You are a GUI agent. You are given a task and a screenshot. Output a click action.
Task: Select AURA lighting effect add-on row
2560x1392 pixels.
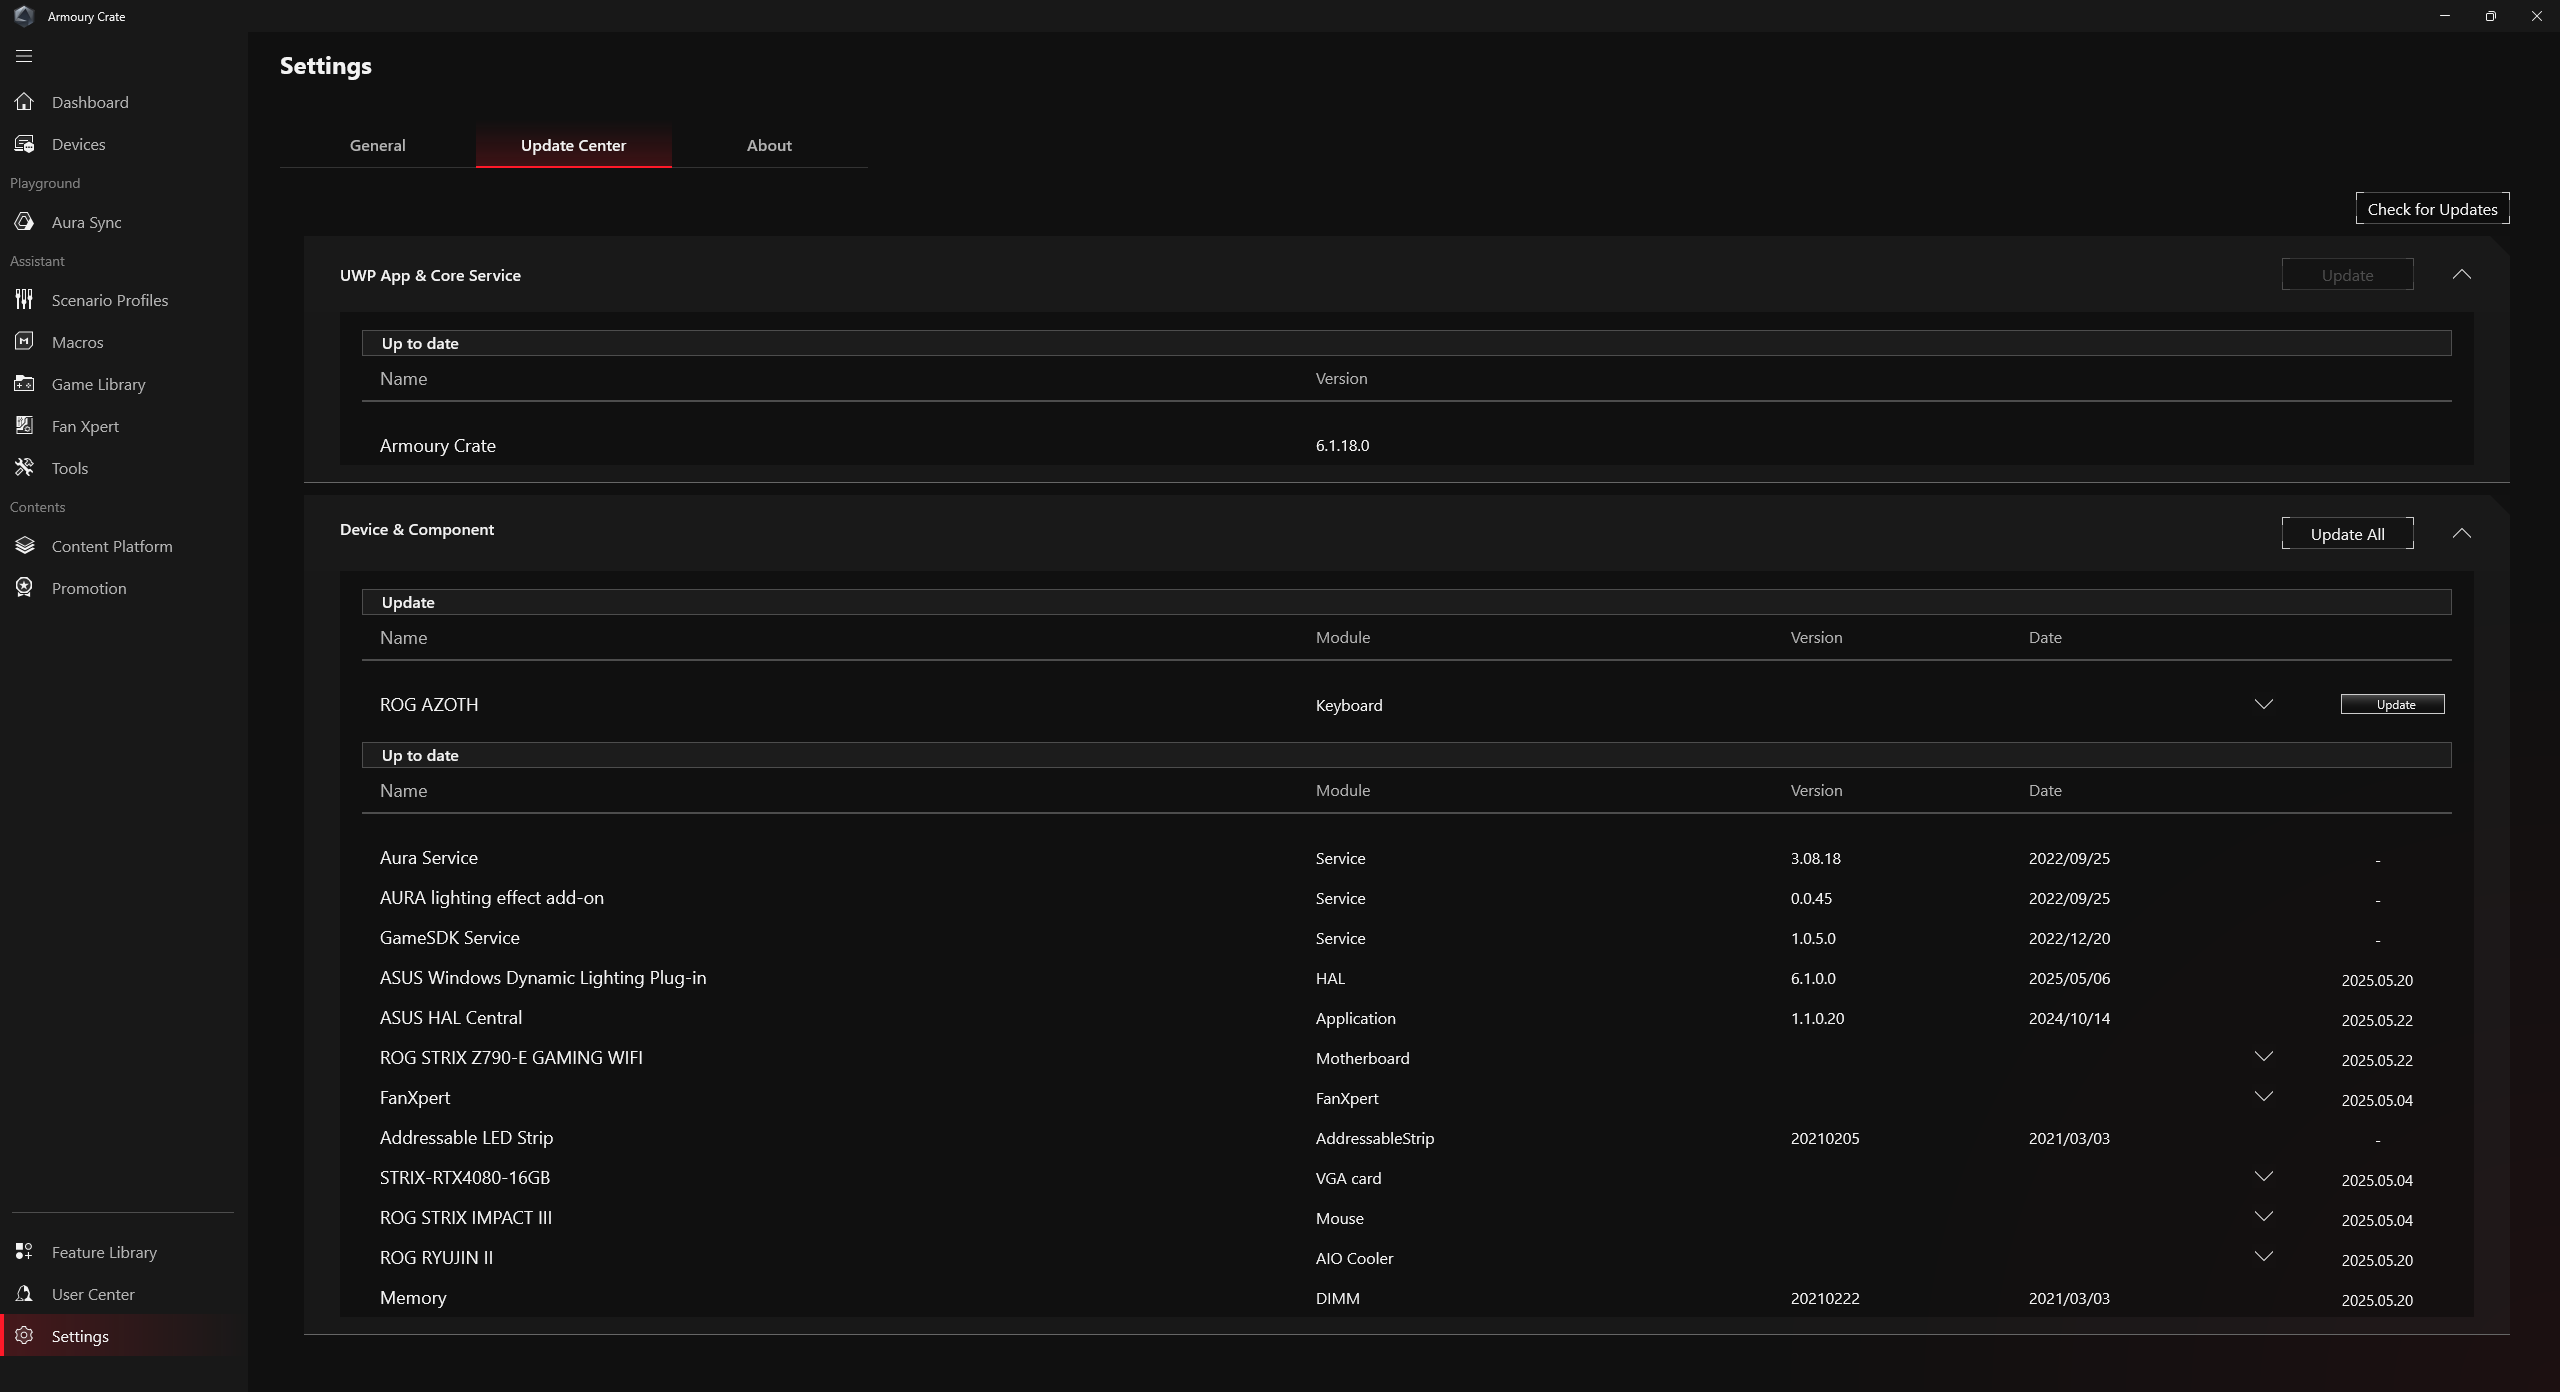tap(1406, 898)
